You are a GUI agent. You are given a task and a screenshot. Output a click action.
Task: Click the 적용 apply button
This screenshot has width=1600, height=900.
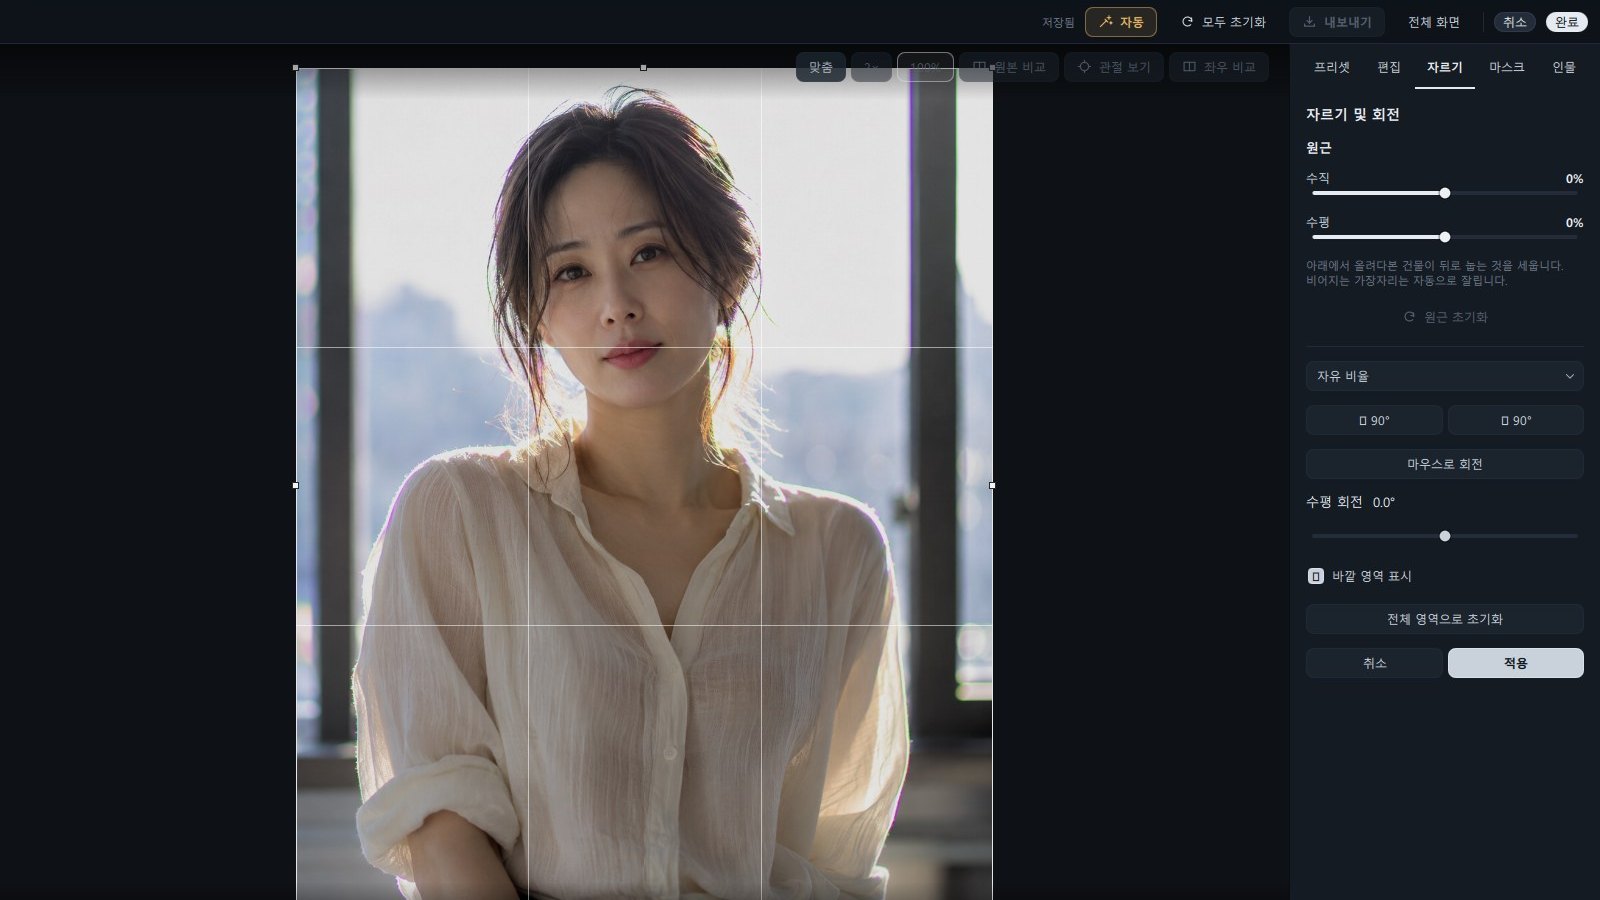[x=1516, y=663]
